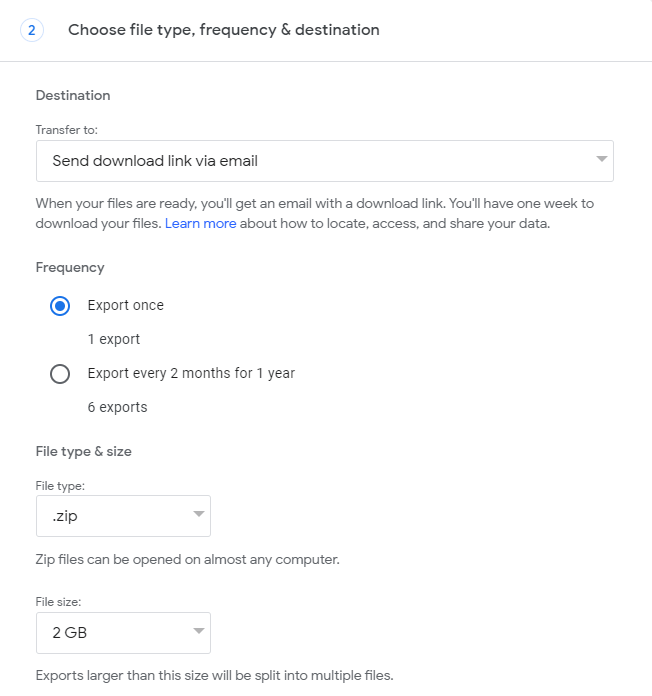Screen dimensions: 652x696
Task: Click the Destination section heading
Action: point(73,95)
